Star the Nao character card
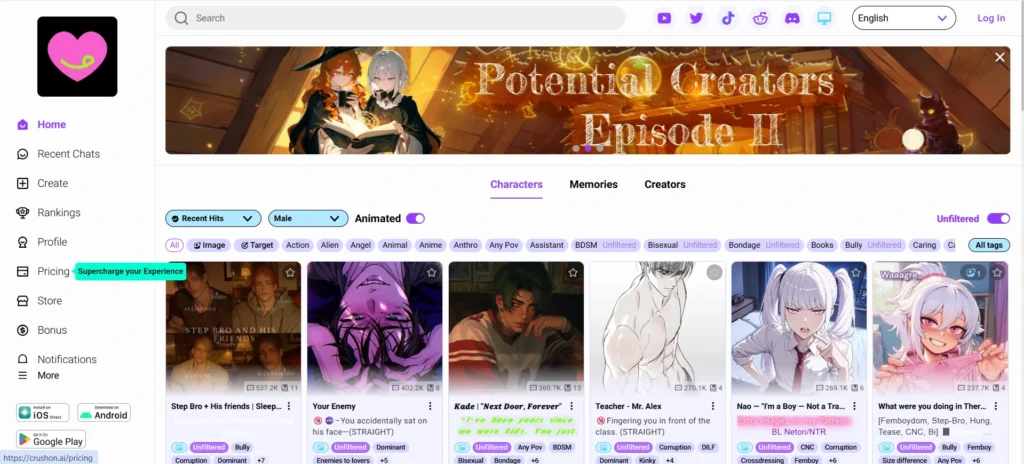This screenshot has width=1024, height=464. [856, 273]
